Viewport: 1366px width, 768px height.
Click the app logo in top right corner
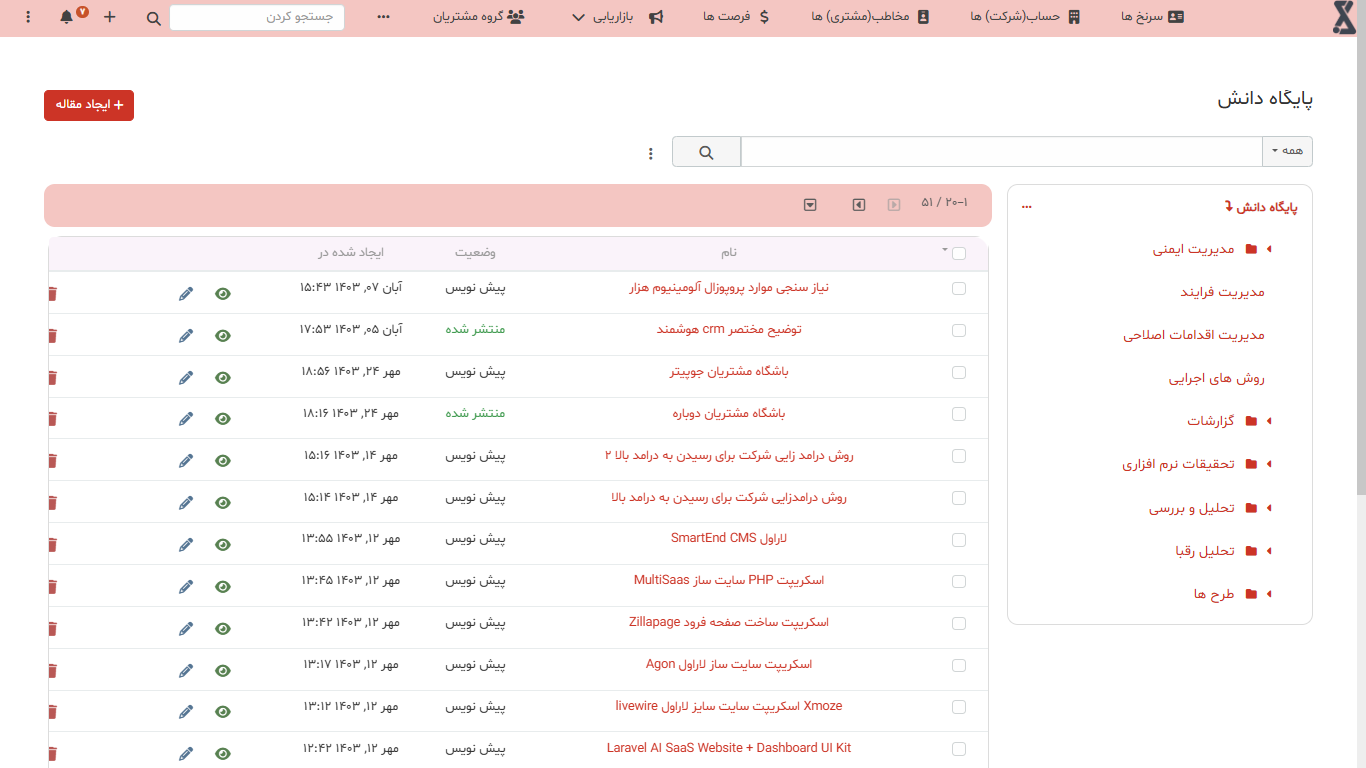point(1346,18)
